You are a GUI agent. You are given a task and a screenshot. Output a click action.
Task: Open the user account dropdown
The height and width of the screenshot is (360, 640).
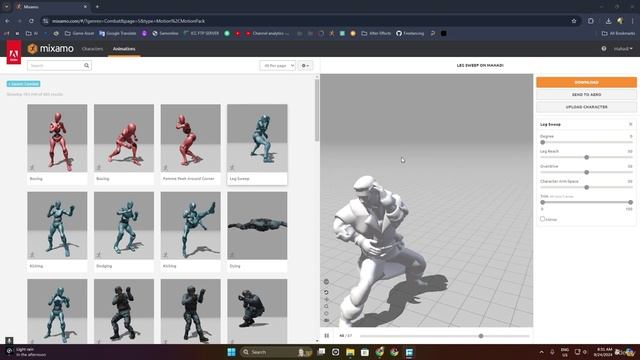[623, 49]
